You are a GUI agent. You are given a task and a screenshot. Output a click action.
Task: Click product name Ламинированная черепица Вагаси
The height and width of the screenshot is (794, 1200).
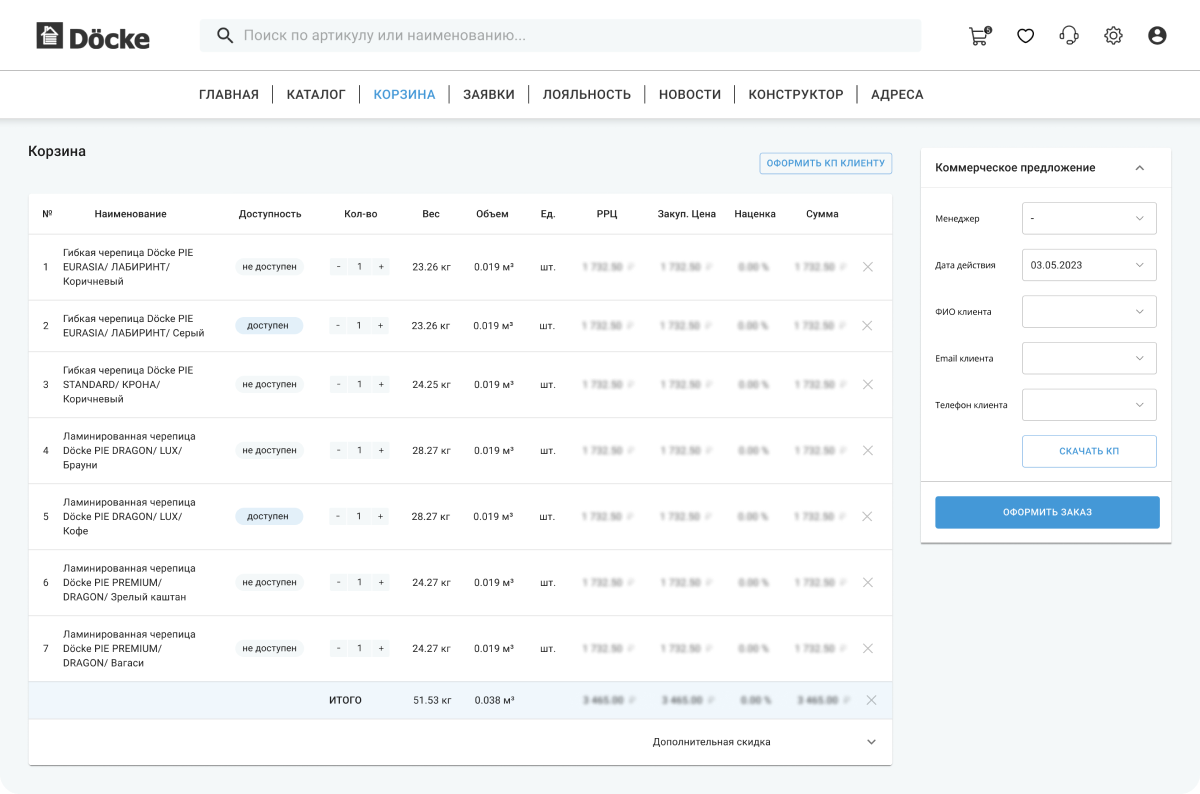click(x=129, y=648)
